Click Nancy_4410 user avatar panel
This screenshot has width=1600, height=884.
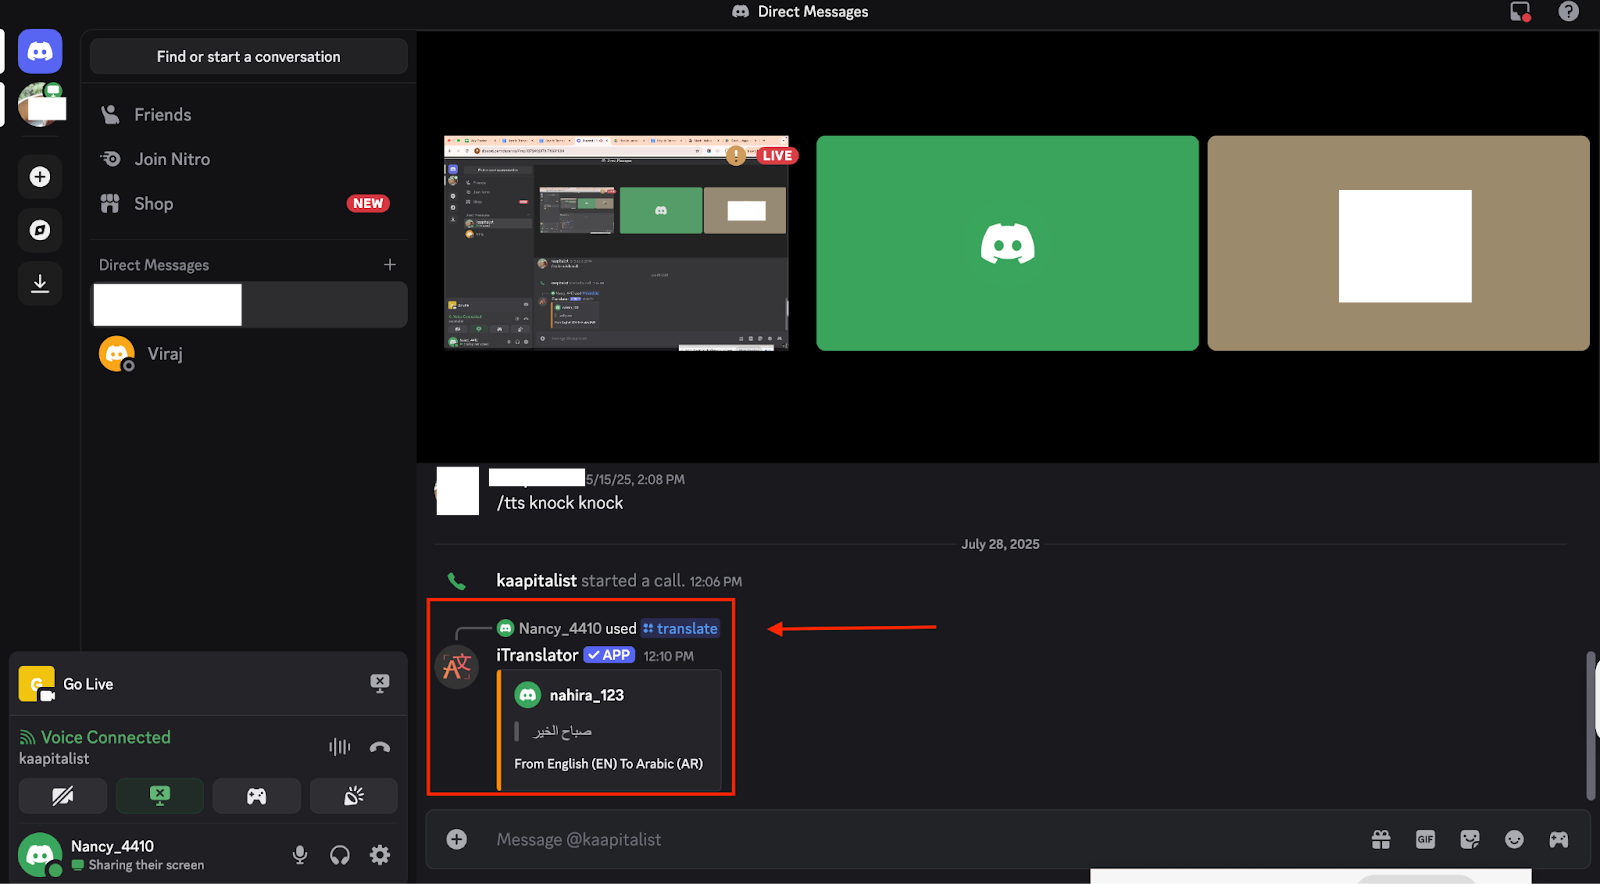40,855
